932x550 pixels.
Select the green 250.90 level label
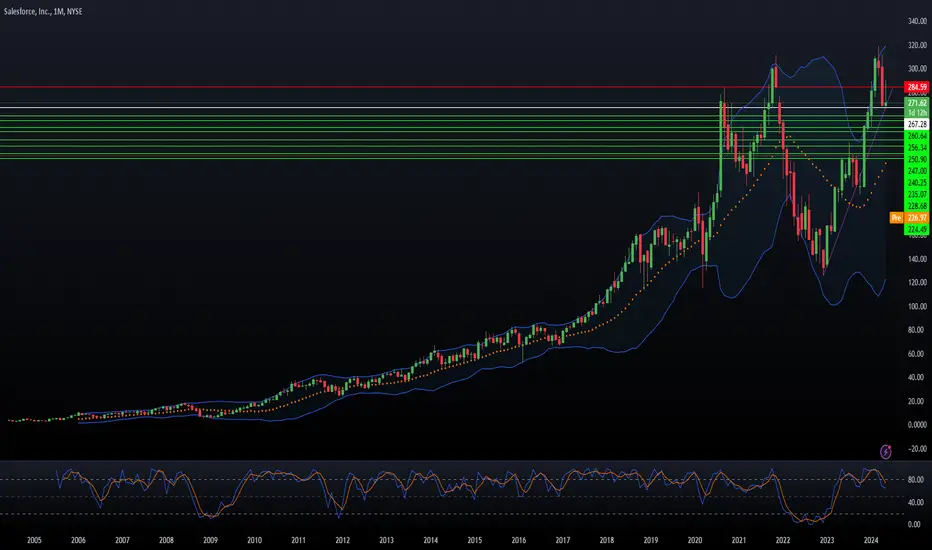pyautogui.click(x=917, y=159)
